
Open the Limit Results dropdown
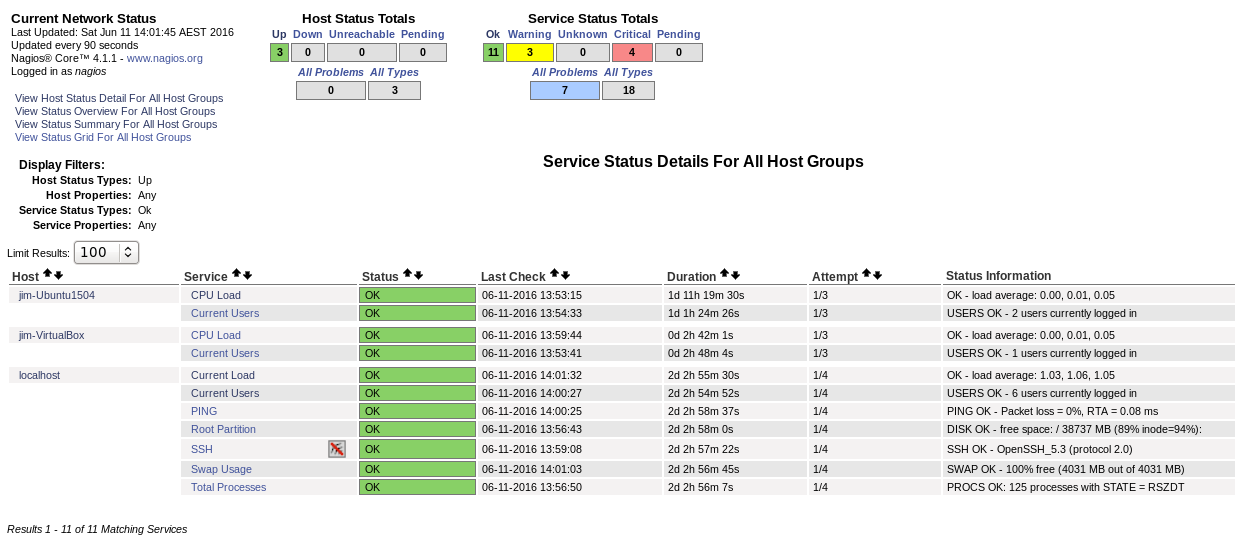[106, 252]
